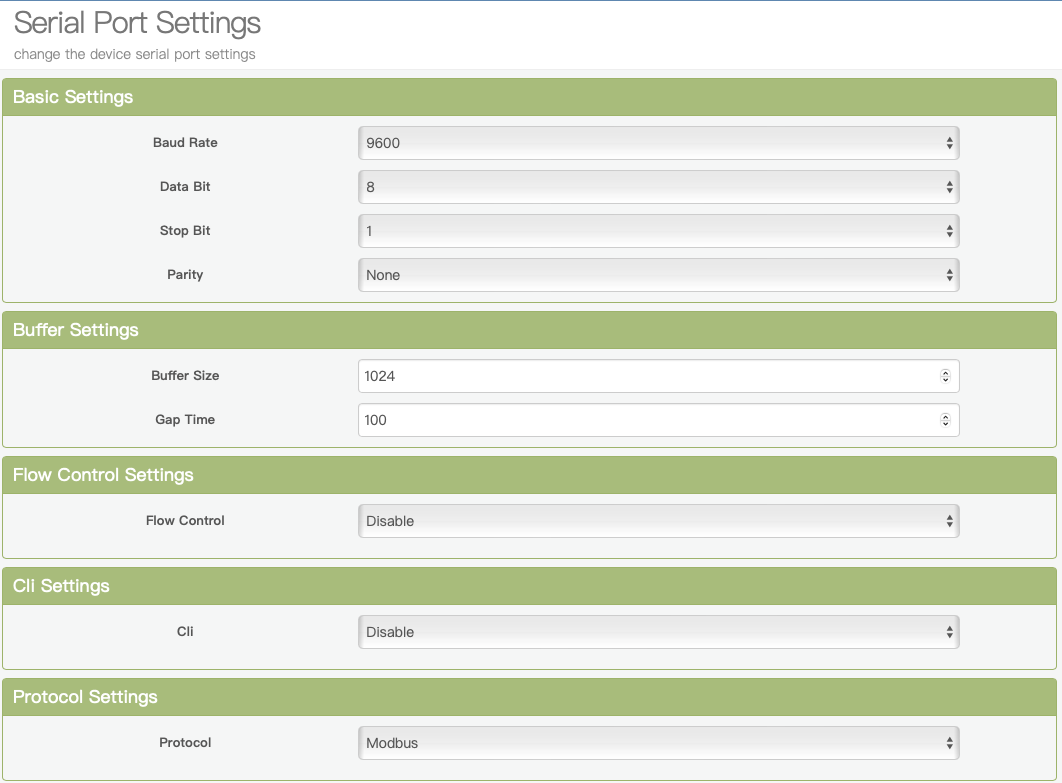This screenshot has width=1062, height=783.
Task: Click the Buffer Size stepper arrows
Action: [946, 376]
